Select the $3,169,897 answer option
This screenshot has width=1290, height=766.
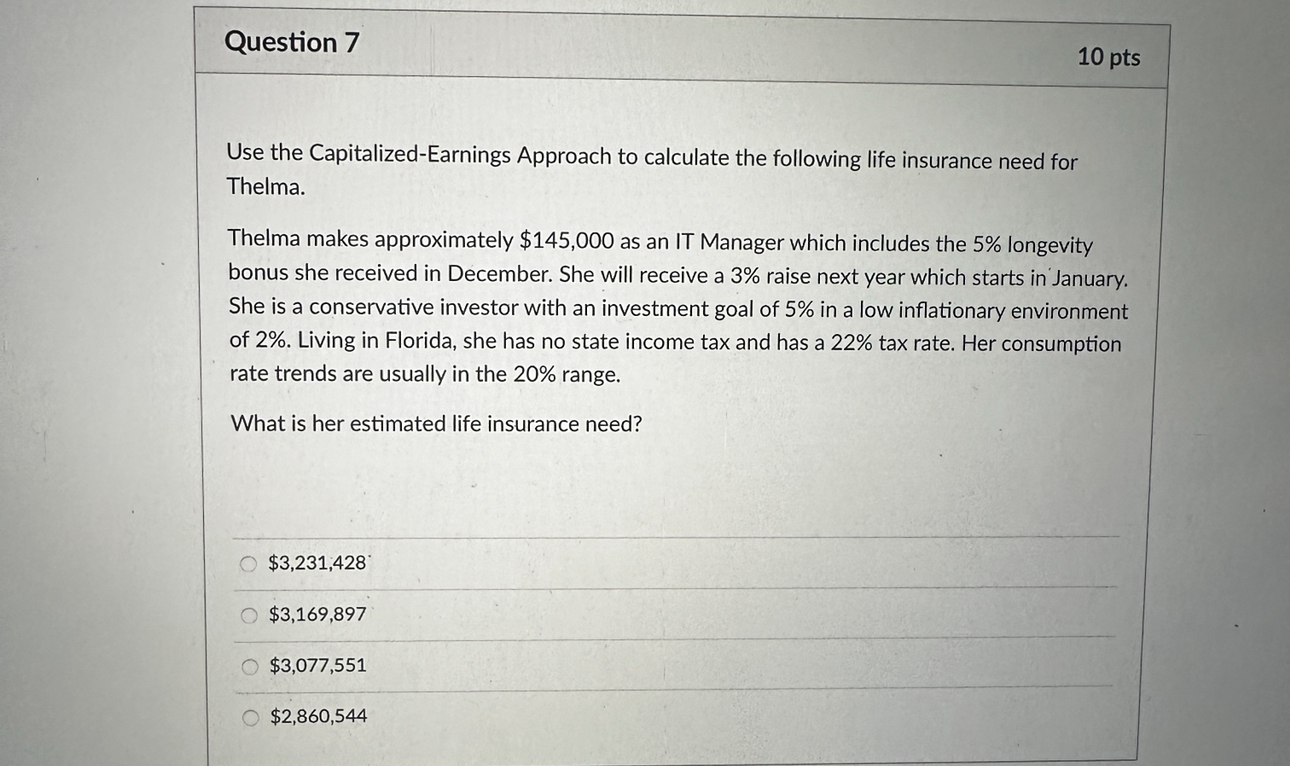[247, 615]
